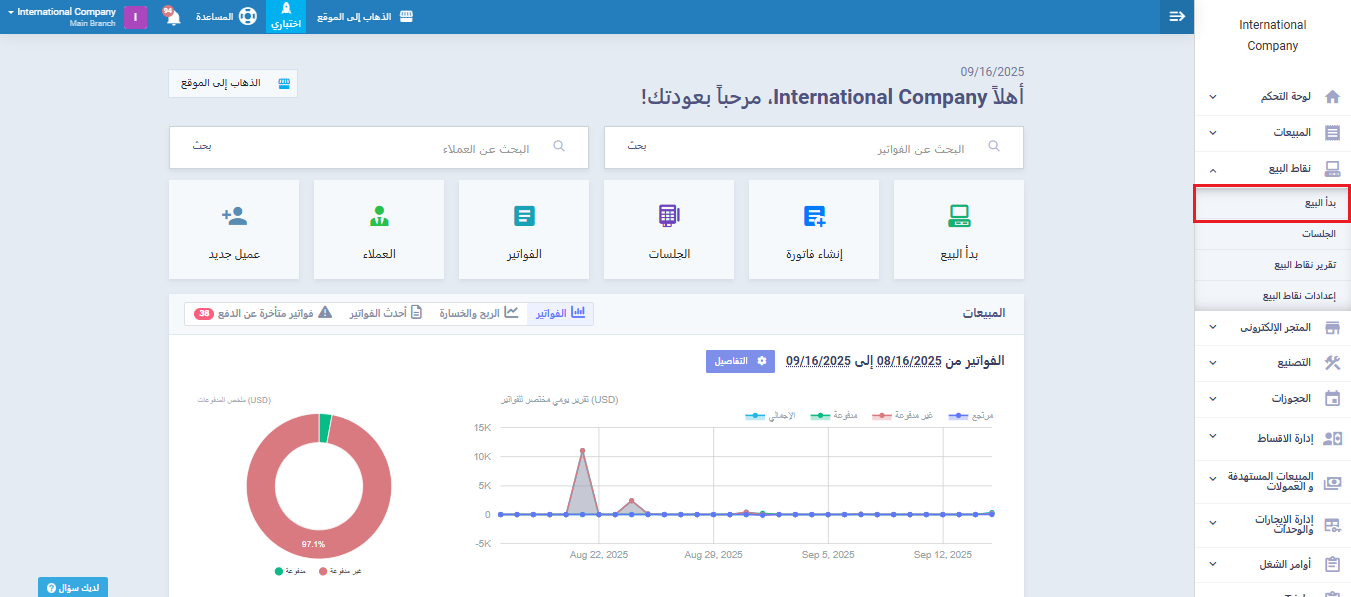Viewport: 1351px width, 597px height.
Task: Click the Go to Site (الذهاب إلى الموقع) button below header
Action: pos(233,83)
